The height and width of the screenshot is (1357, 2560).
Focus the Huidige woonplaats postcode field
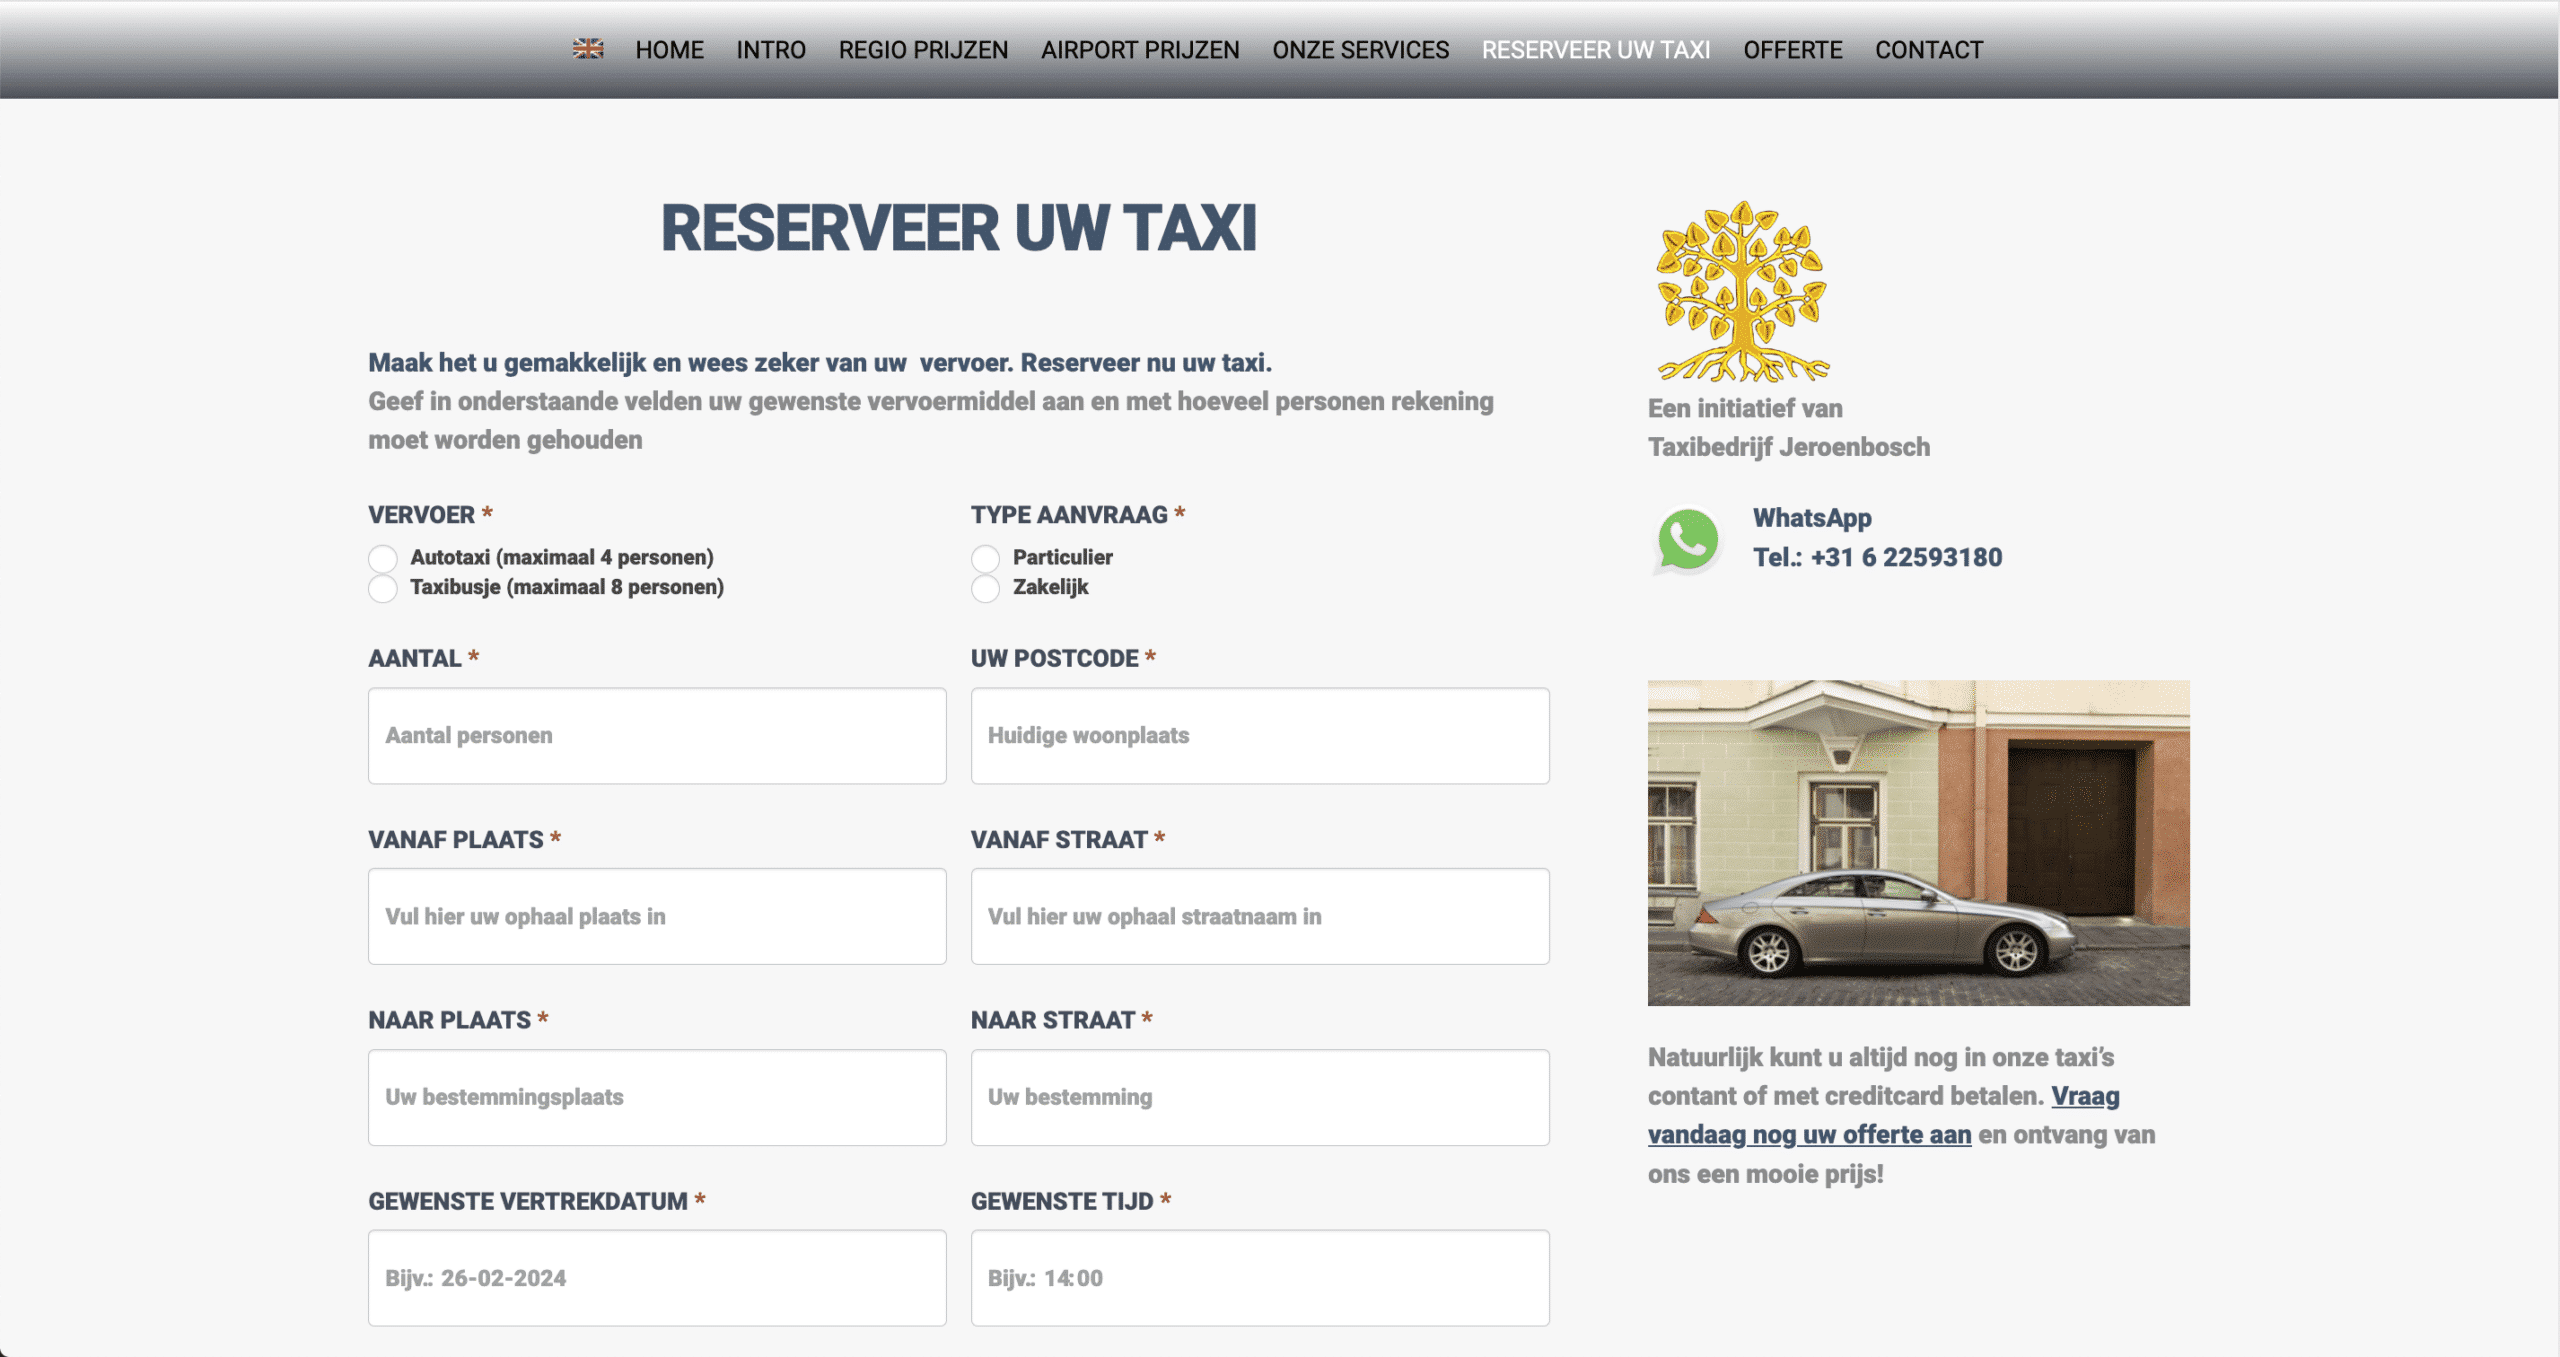pyautogui.click(x=1260, y=736)
